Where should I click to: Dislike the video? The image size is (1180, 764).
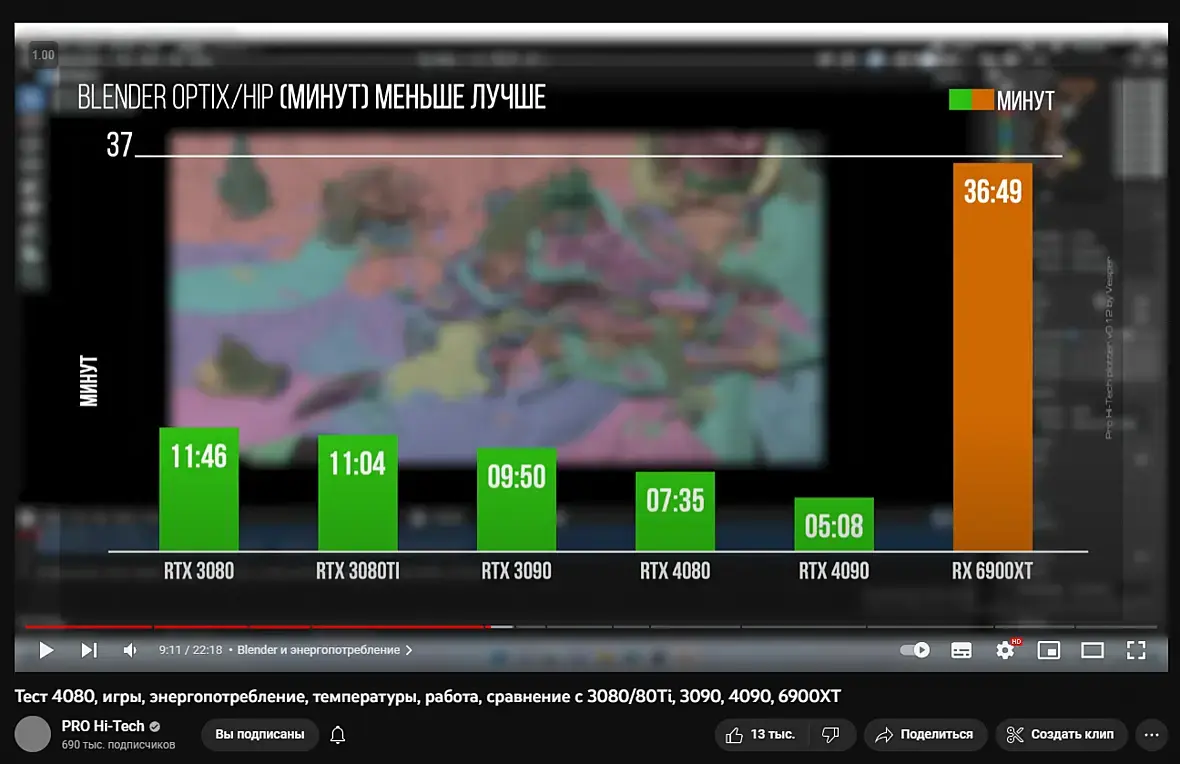[831, 735]
